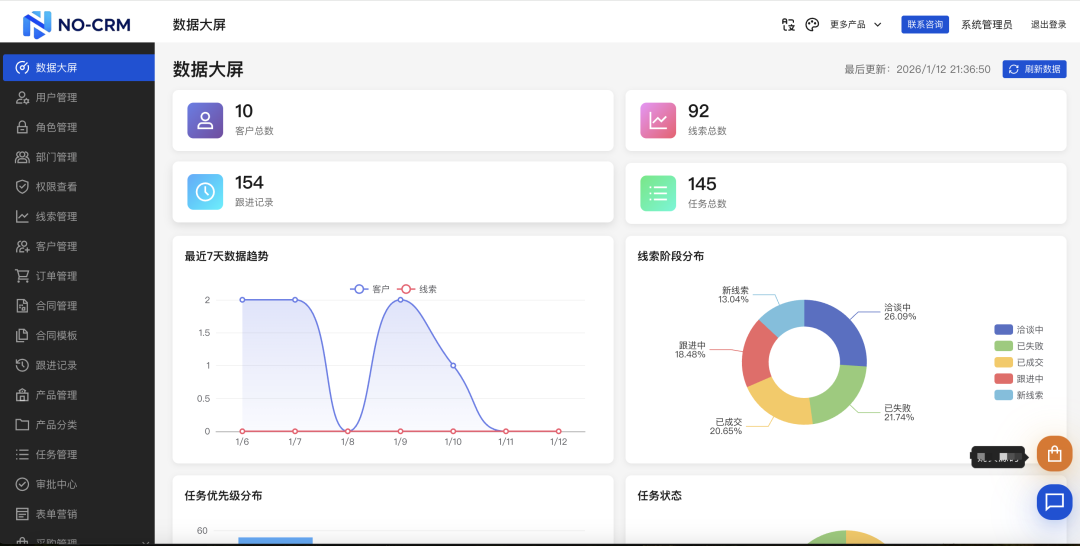The height and width of the screenshot is (546, 1080).
Task: Click the 跟进记录 blue clock icon
Action: click(x=205, y=192)
